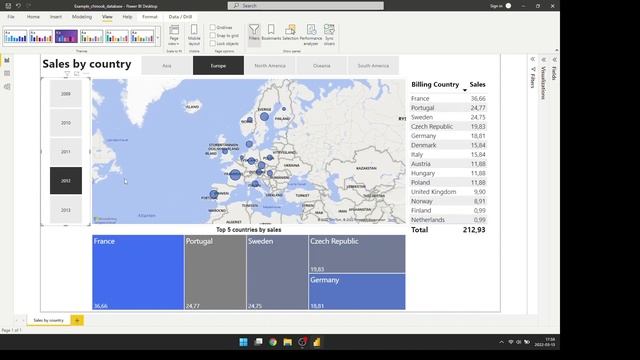Image resolution: width=640 pixels, height=360 pixels.
Task: Click Focus mode icon above year slicer
Action: (77, 74)
